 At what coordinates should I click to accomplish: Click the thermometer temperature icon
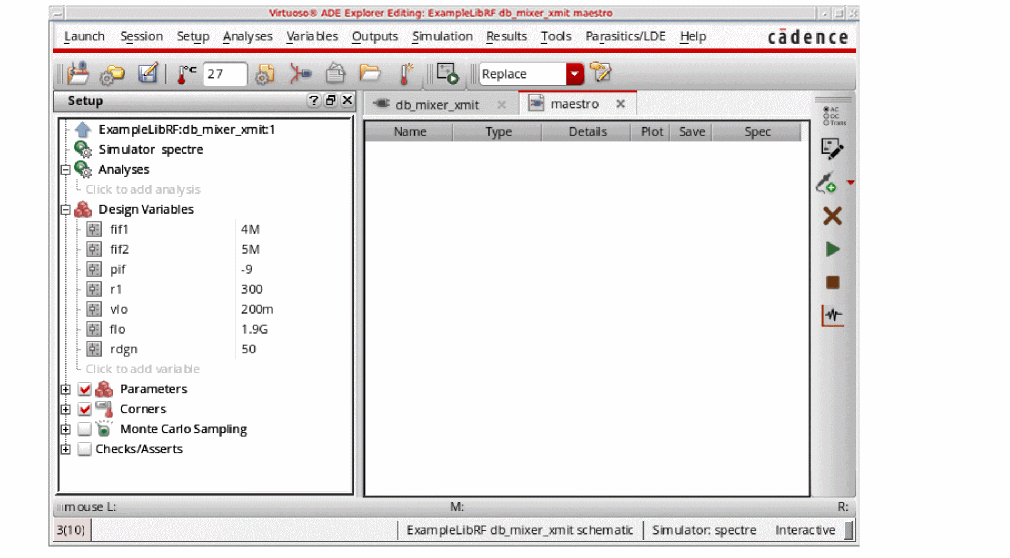click(186, 74)
